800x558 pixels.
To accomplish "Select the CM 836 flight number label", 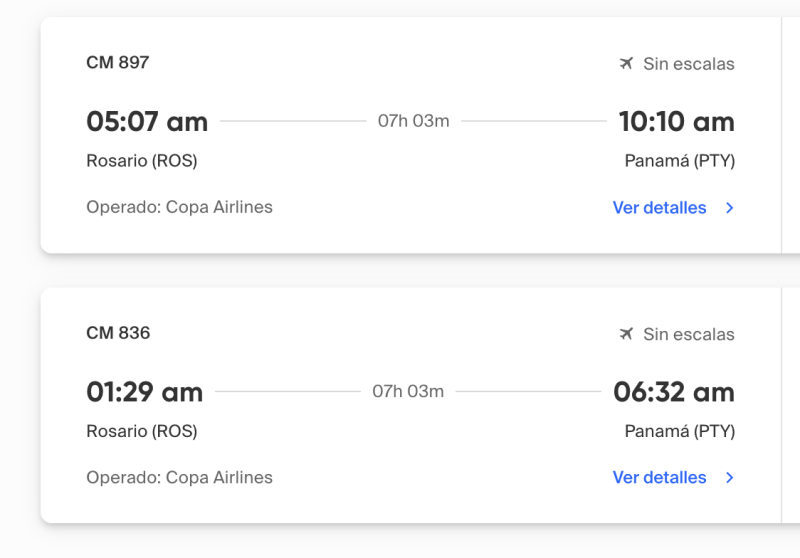I will coord(118,333).
